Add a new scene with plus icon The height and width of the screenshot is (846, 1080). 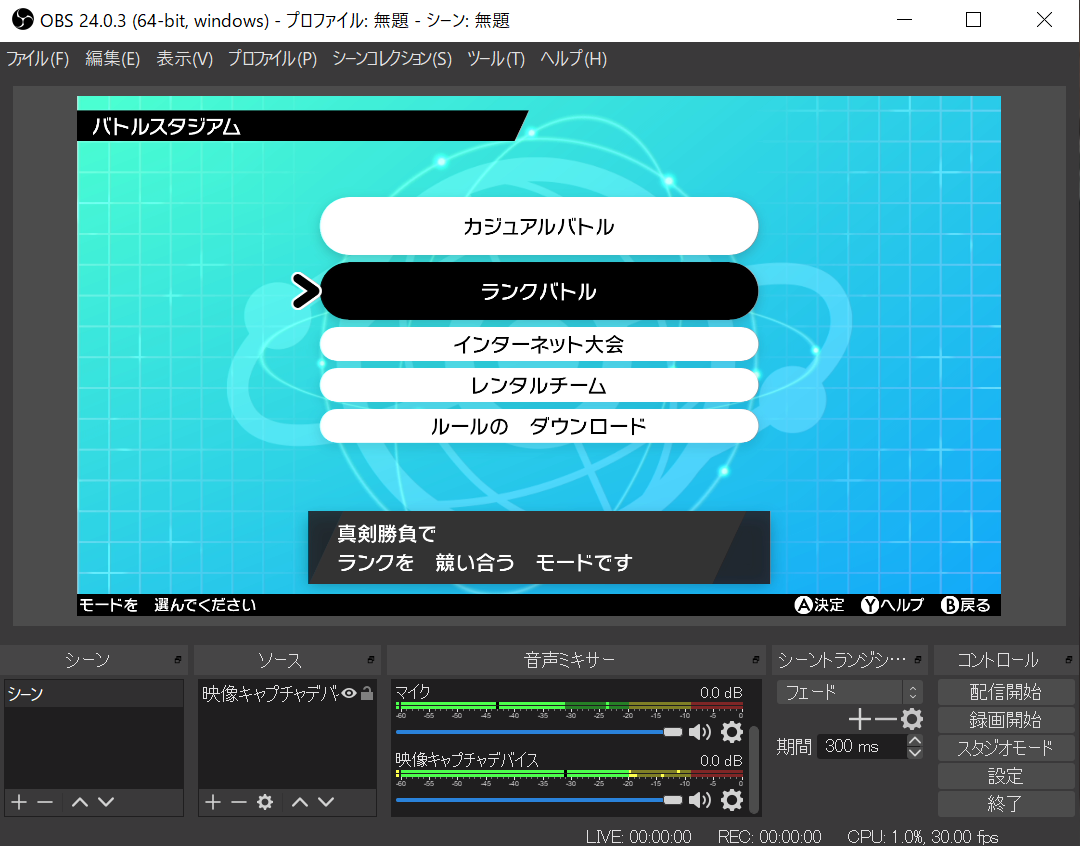point(19,802)
